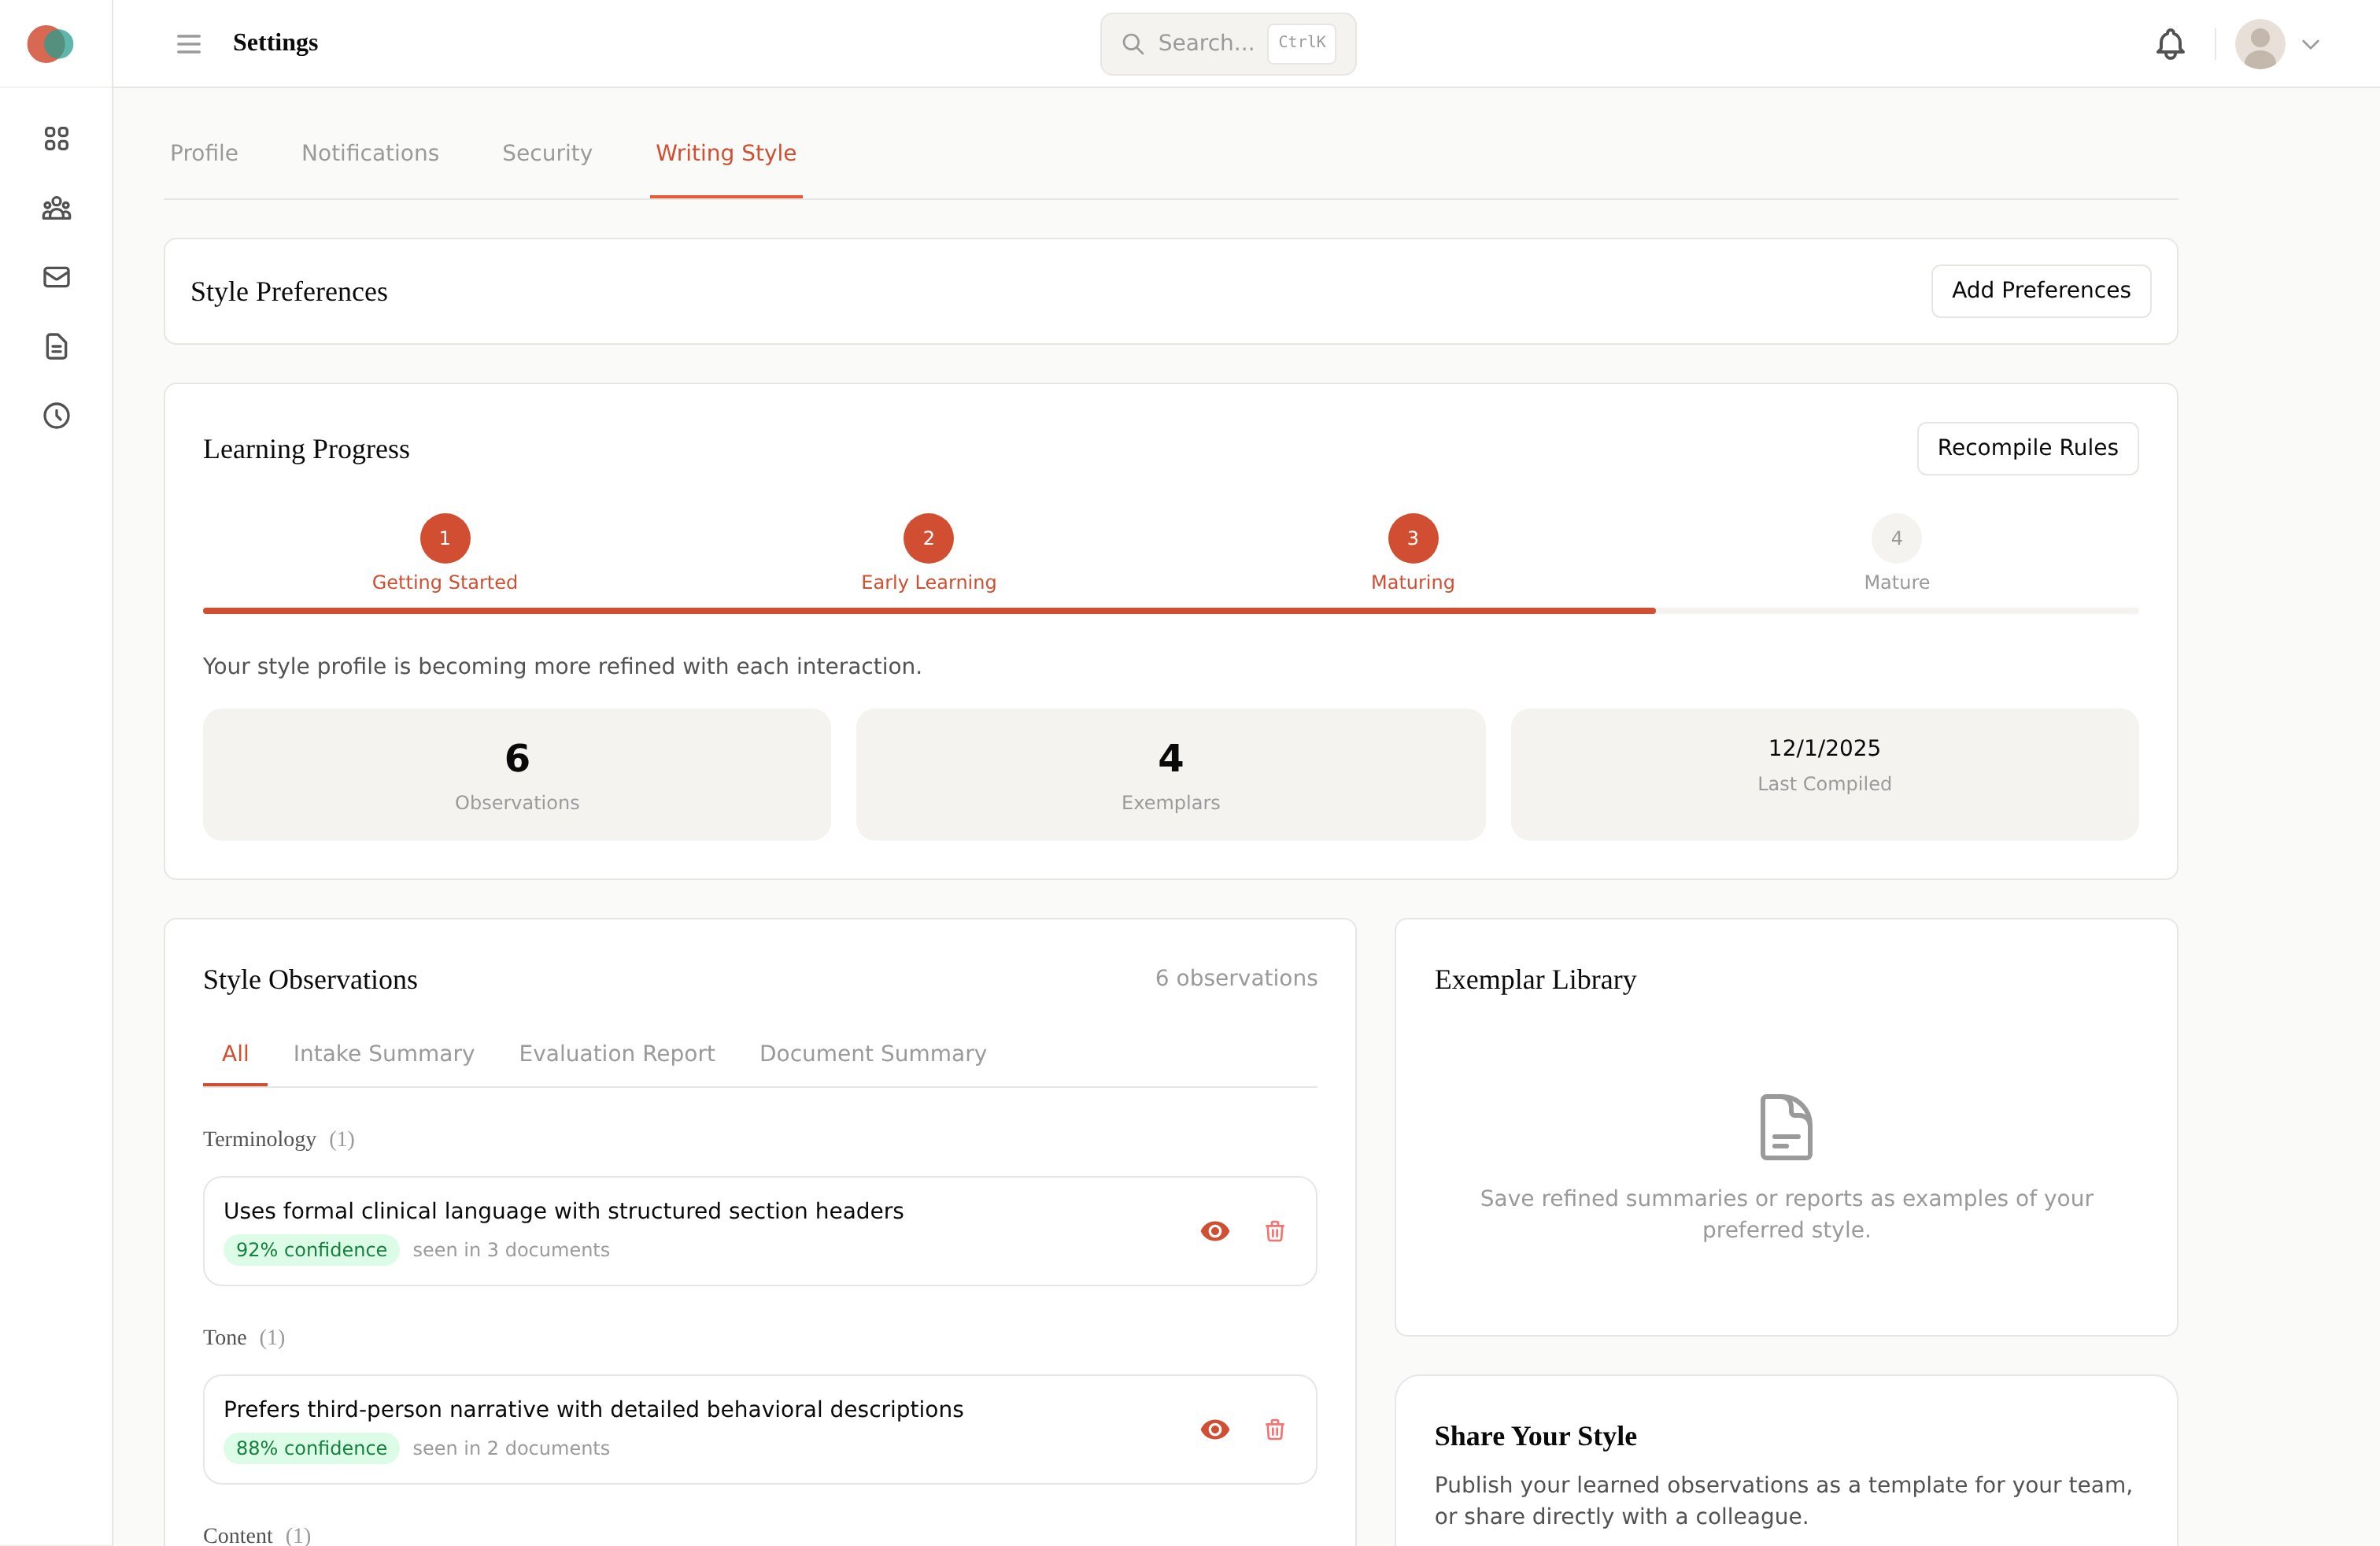Image resolution: width=2380 pixels, height=1546 pixels.
Task: Click the Recompile Rules button
Action: tap(2027, 448)
